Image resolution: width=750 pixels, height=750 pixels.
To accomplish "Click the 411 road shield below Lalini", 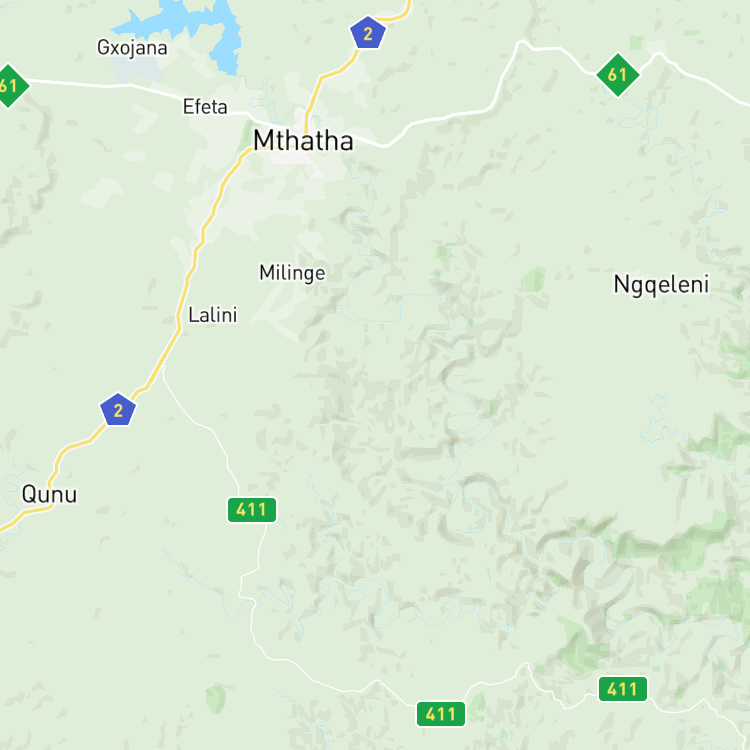I will coord(252,510).
